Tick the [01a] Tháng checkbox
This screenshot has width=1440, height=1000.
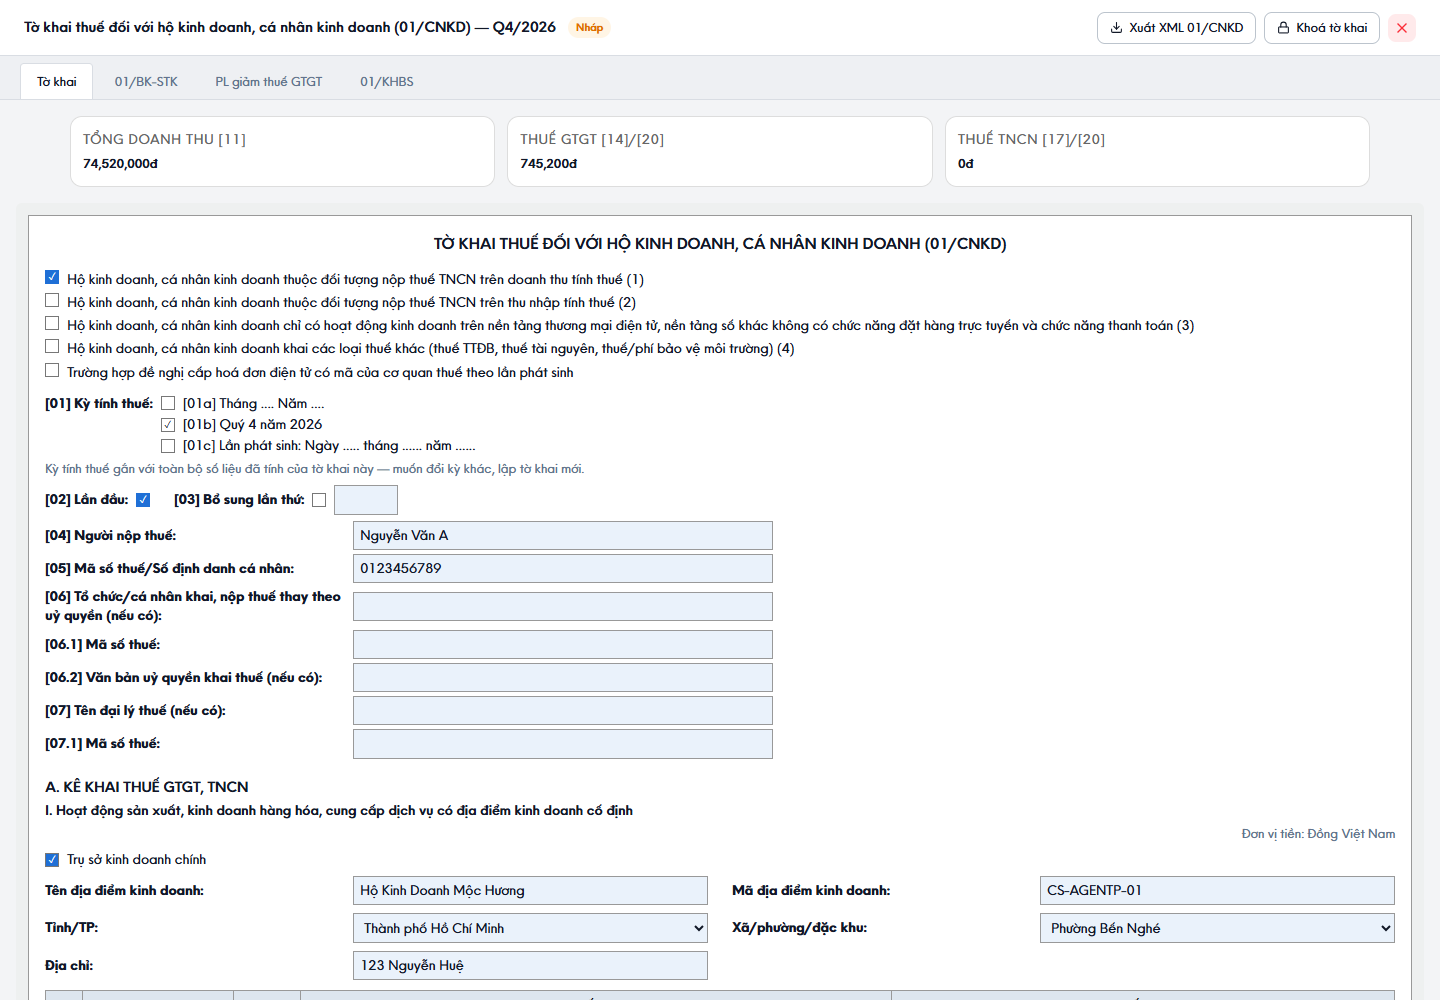pos(168,403)
